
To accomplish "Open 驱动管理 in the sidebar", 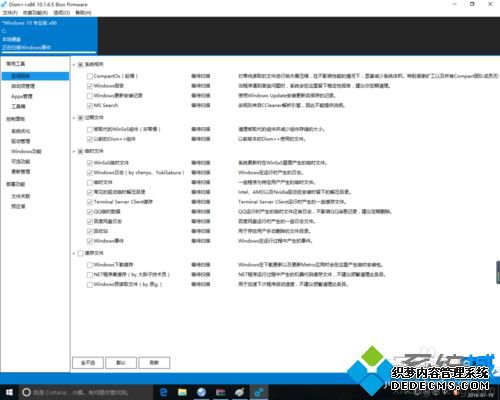I will pos(21,141).
